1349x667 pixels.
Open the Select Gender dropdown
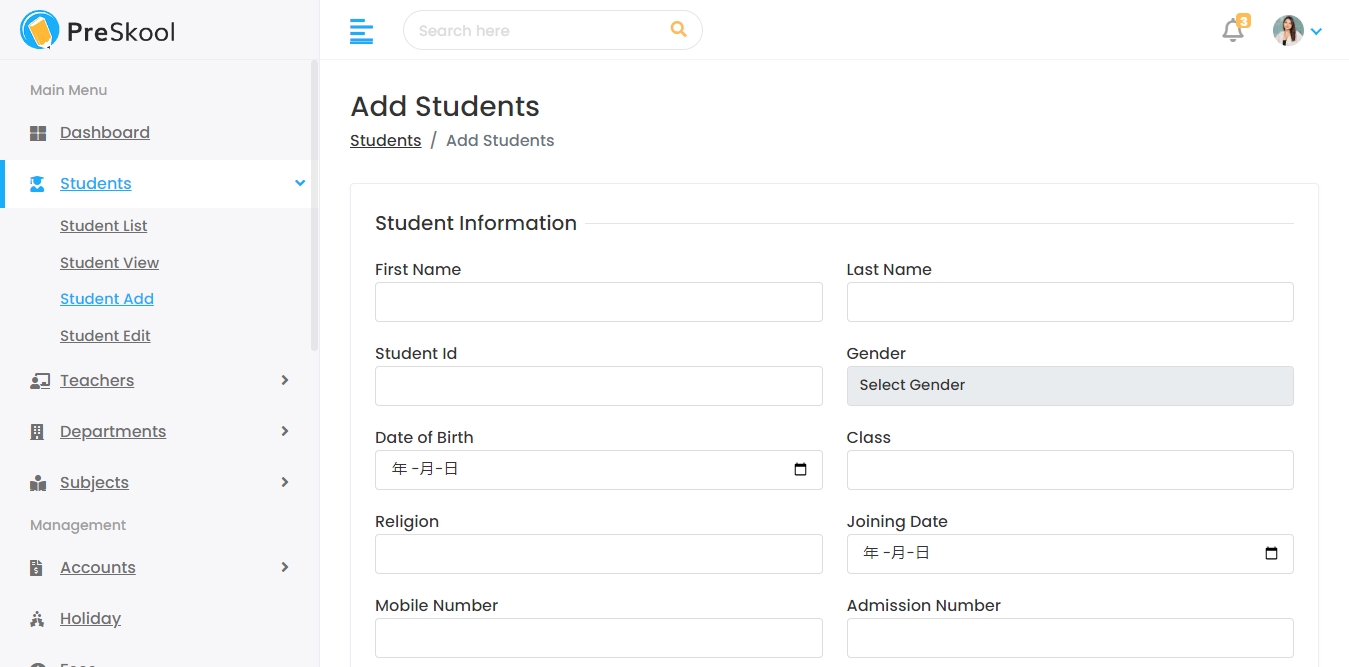1069,386
